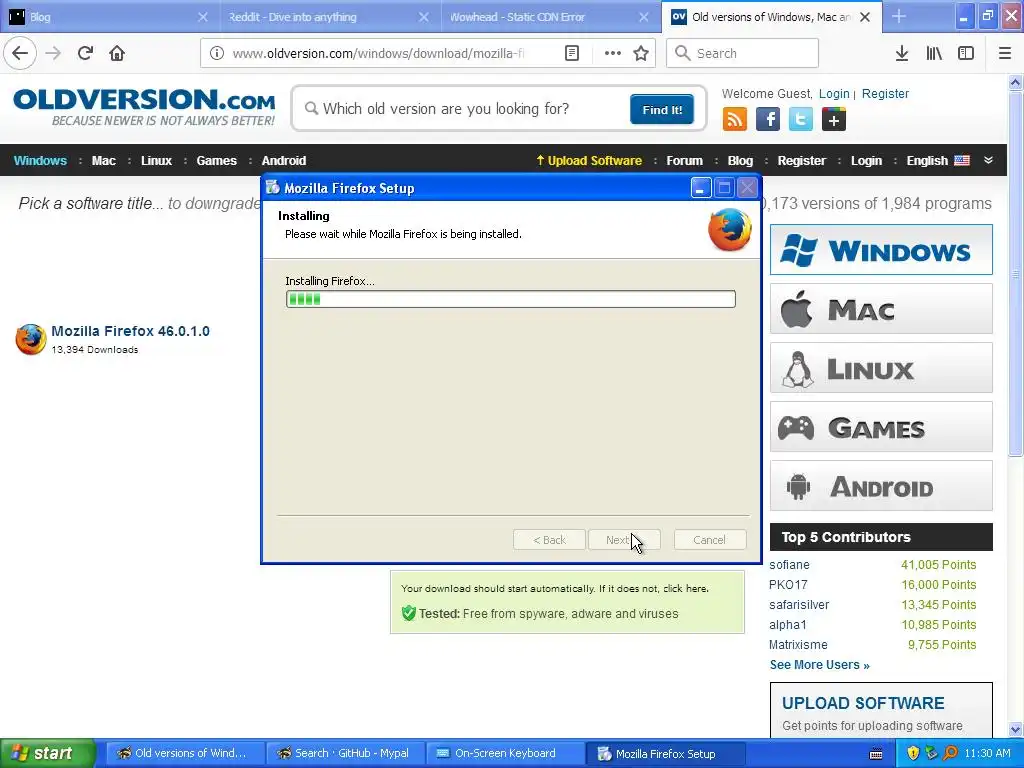This screenshot has height=768, width=1024.
Task: Select Android in the site navigation
Action: tap(283, 161)
